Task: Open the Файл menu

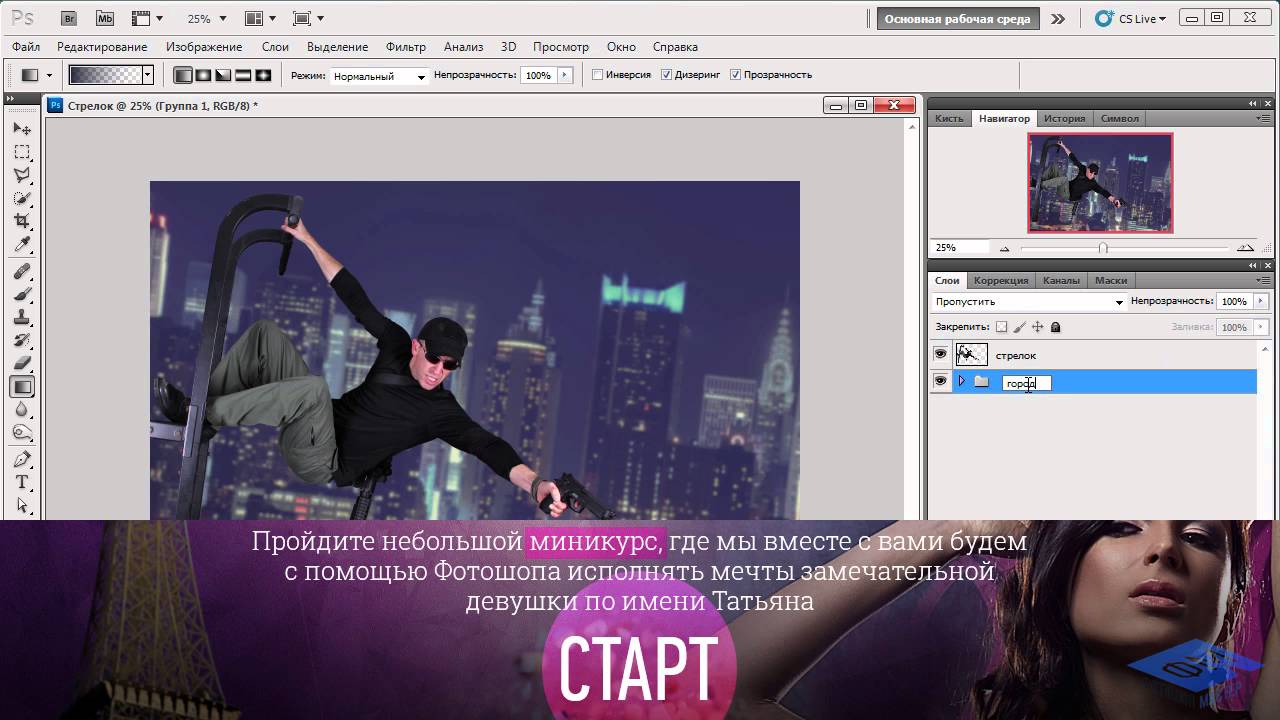Action: click(x=26, y=47)
